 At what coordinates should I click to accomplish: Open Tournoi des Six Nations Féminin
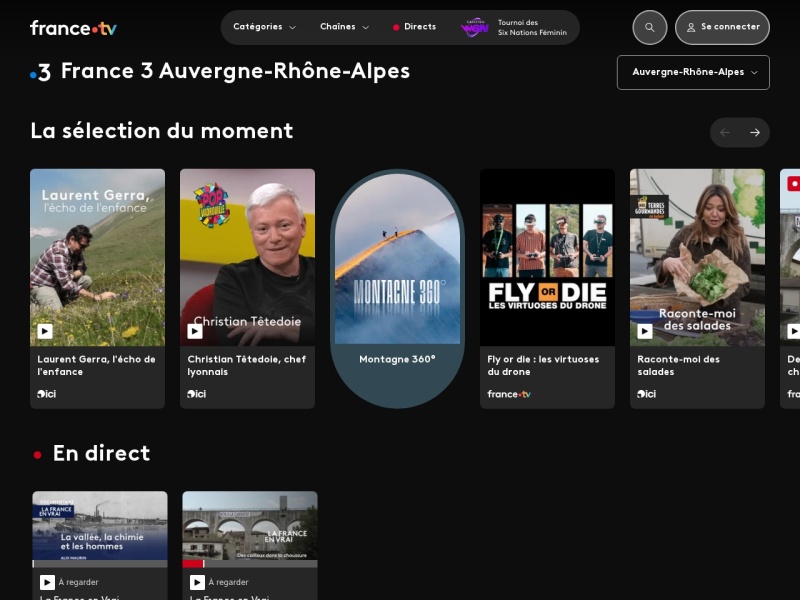point(514,28)
